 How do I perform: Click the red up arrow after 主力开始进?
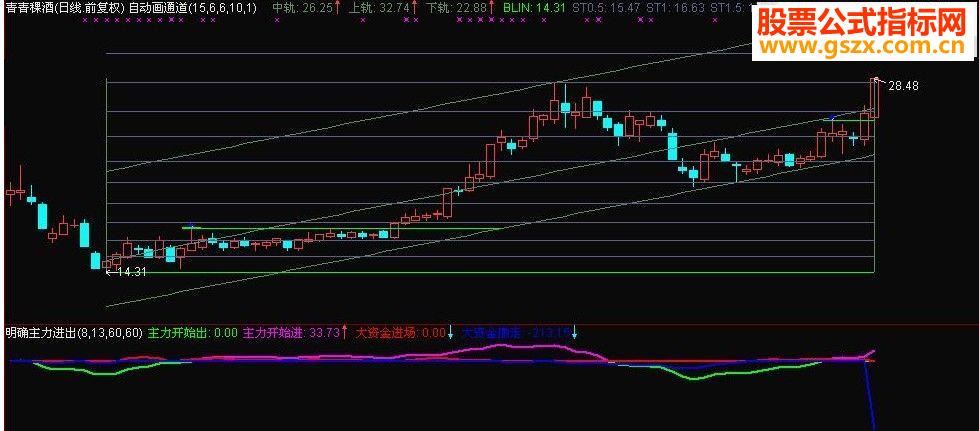[x=344, y=333]
